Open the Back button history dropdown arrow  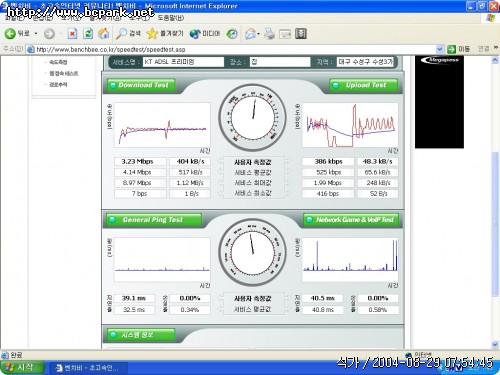click(36, 34)
